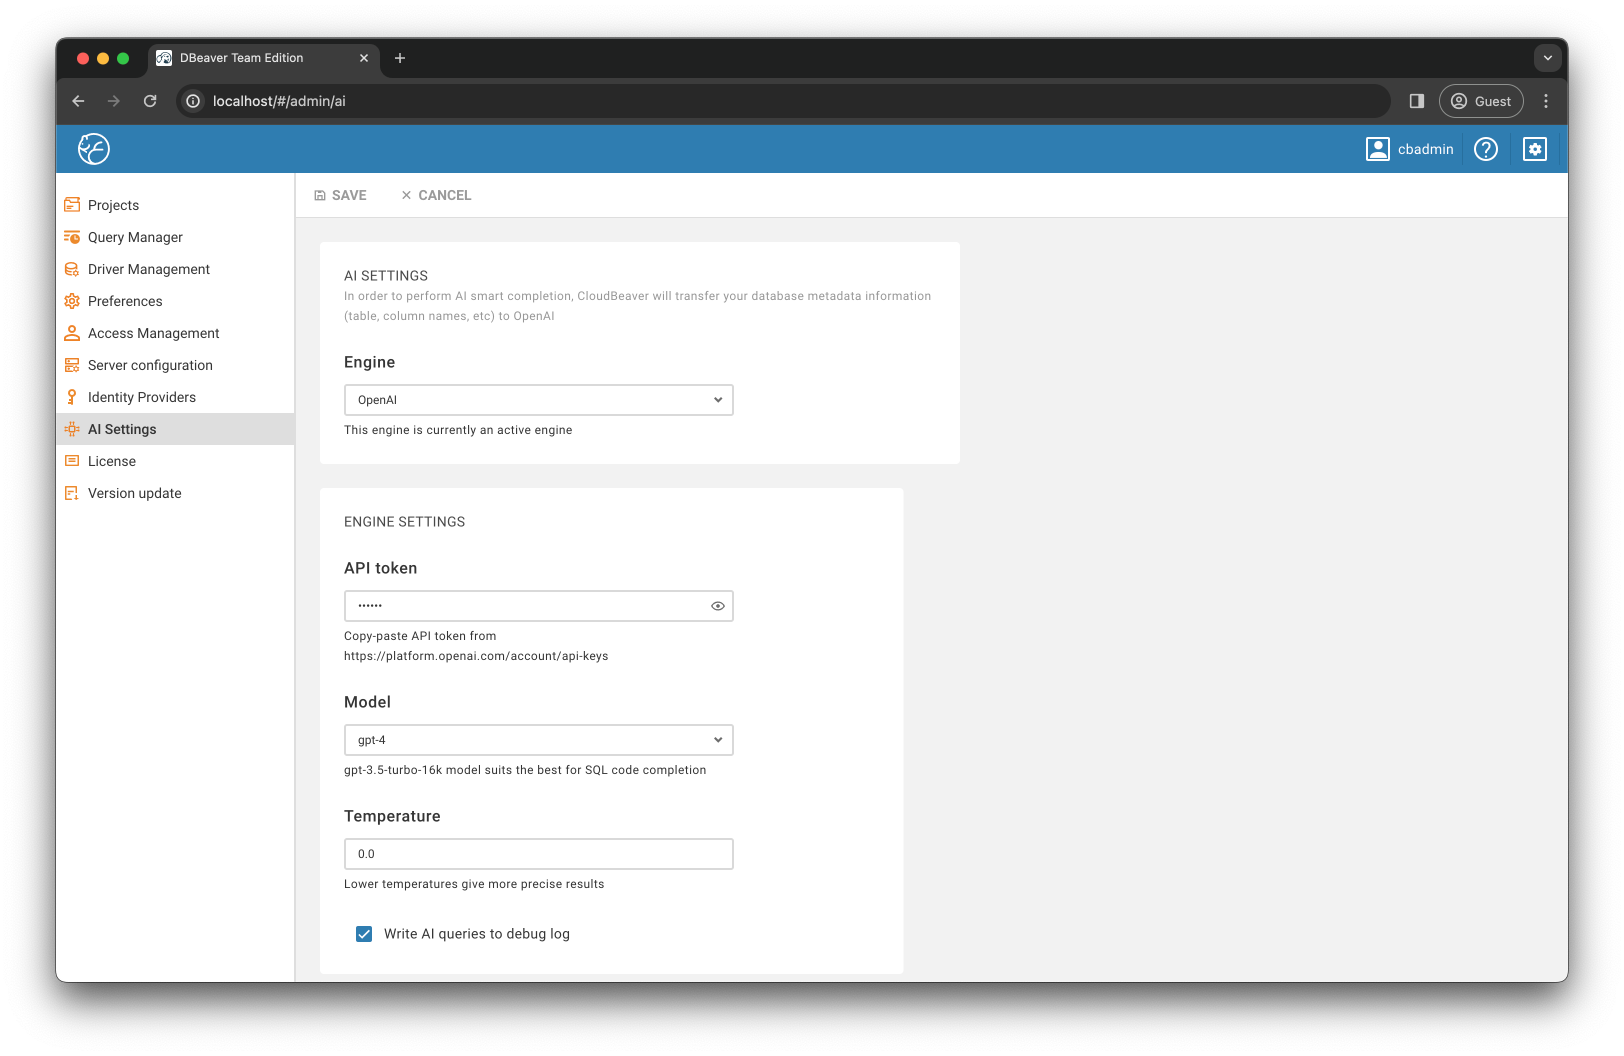Click the Query Manager sidebar icon
This screenshot has height=1056, width=1624.
tap(72, 237)
